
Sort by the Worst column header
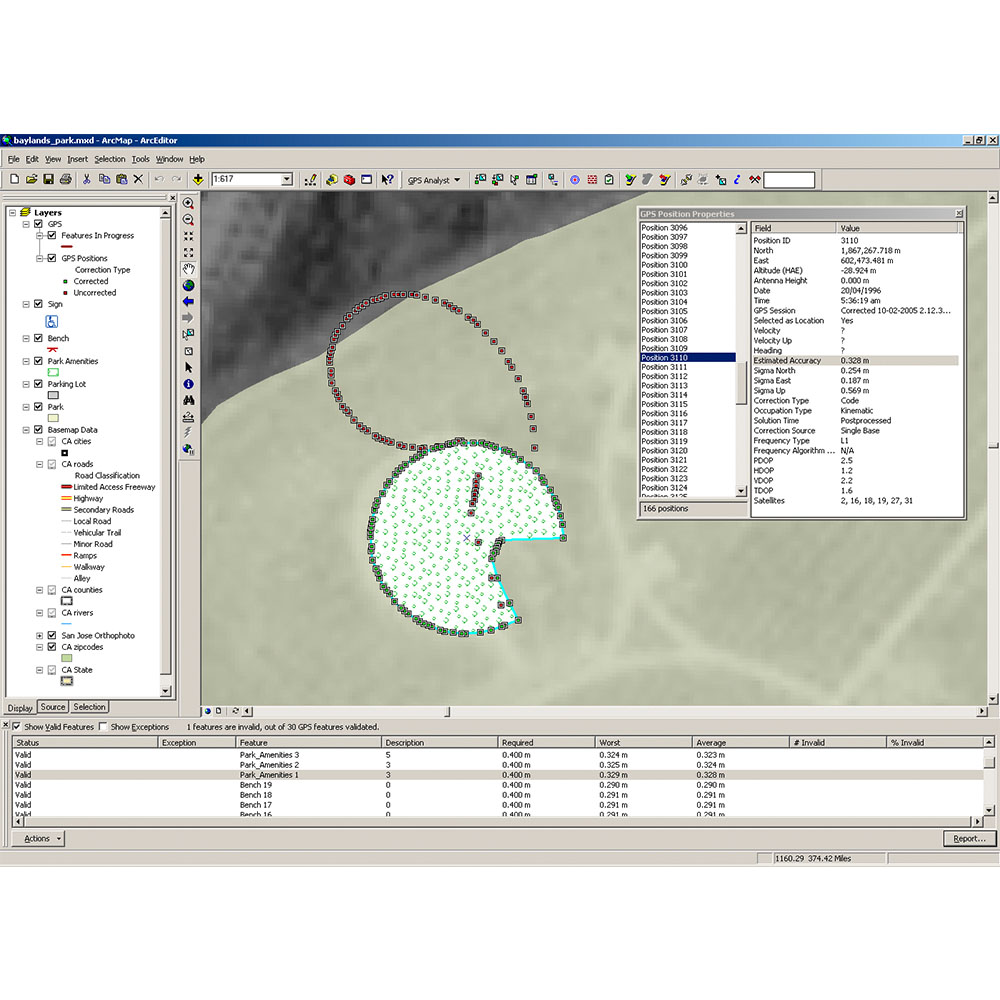point(643,742)
